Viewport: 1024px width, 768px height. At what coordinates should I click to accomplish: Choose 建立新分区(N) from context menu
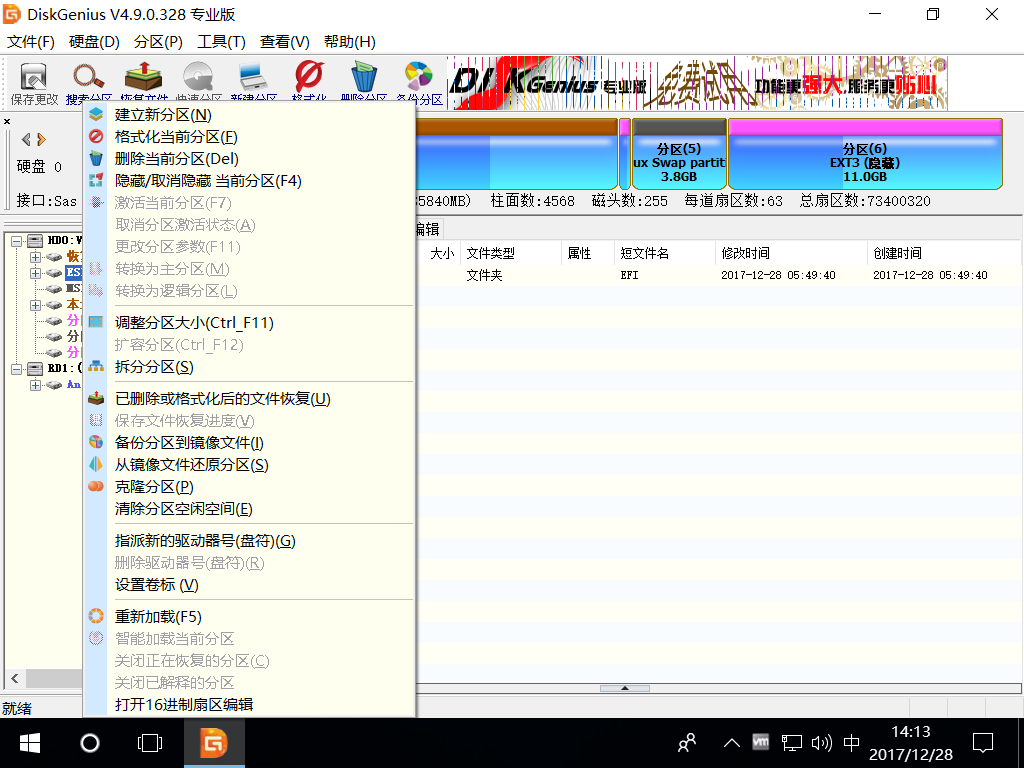[249, 115]
